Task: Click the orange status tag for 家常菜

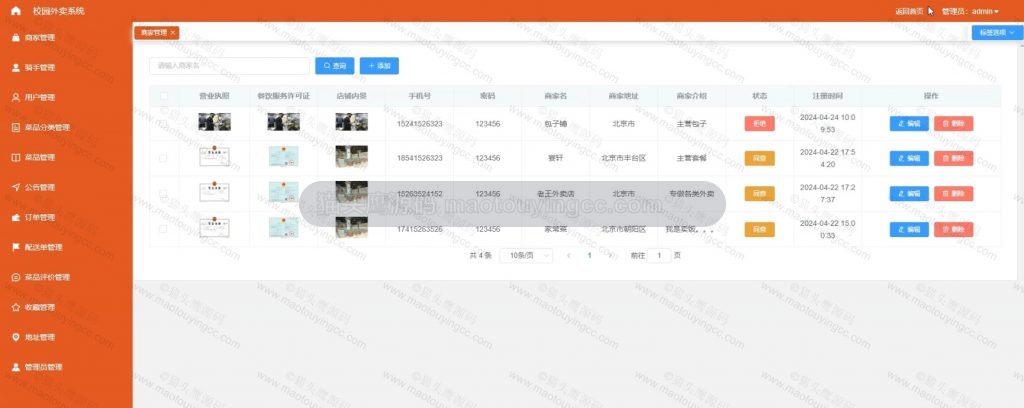Action: [760, 229]
